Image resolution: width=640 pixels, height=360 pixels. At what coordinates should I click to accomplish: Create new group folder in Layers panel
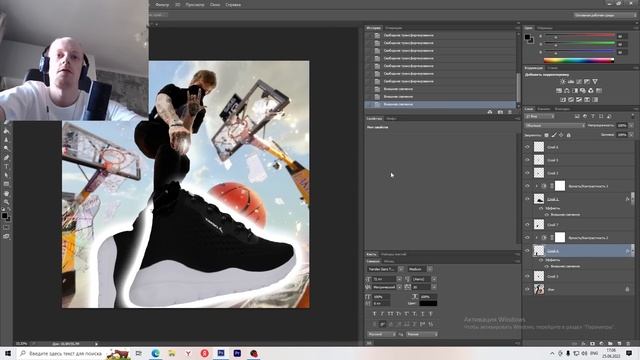click(x=610, y=344)
